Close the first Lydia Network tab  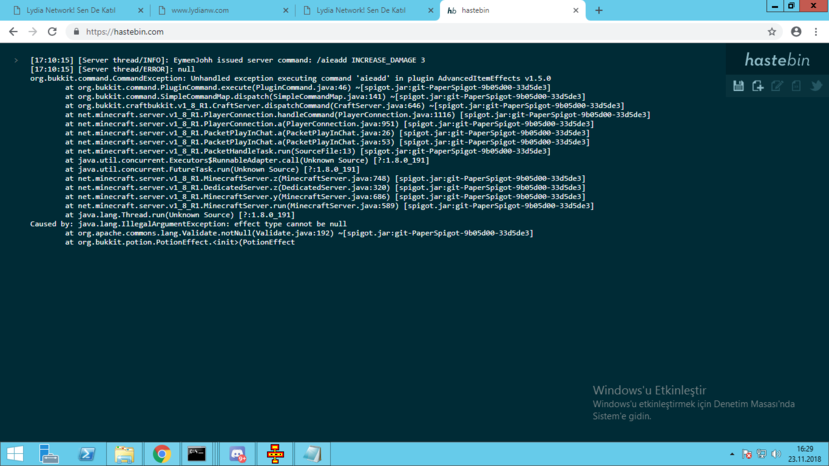140,11
